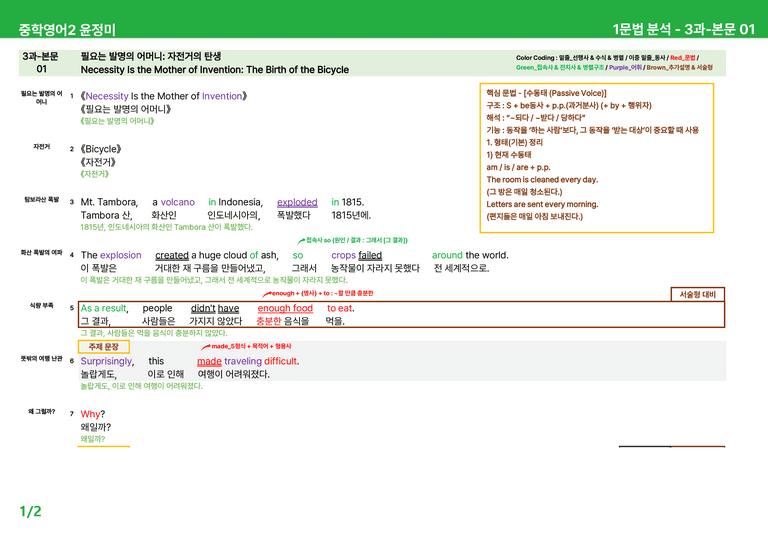Click the "서술형 대비" box label
This screenshot has width=768, height=543.
697,294
